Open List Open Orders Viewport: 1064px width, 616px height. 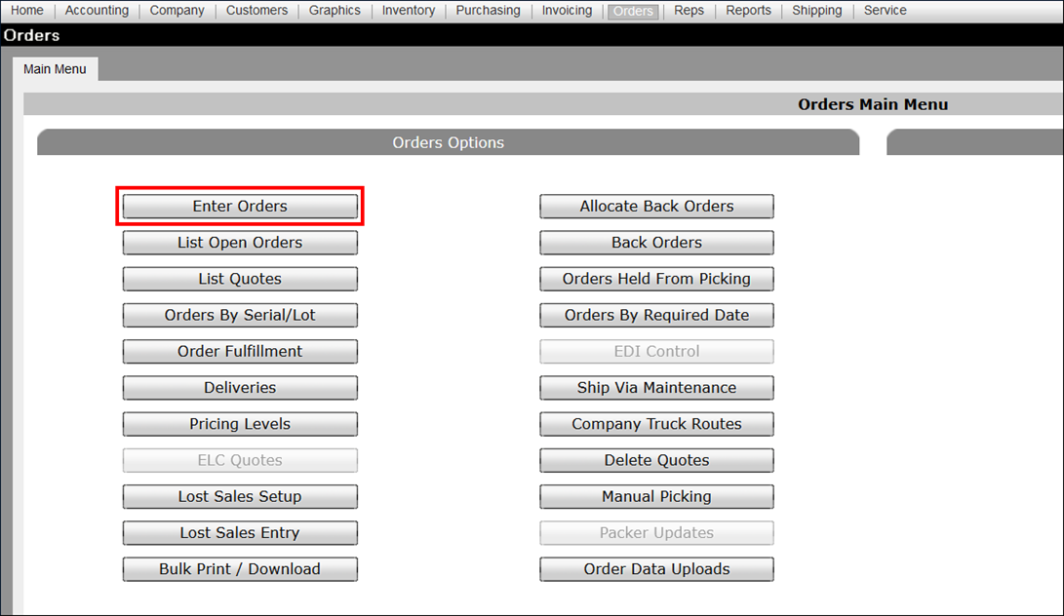(x=240, y=242)
